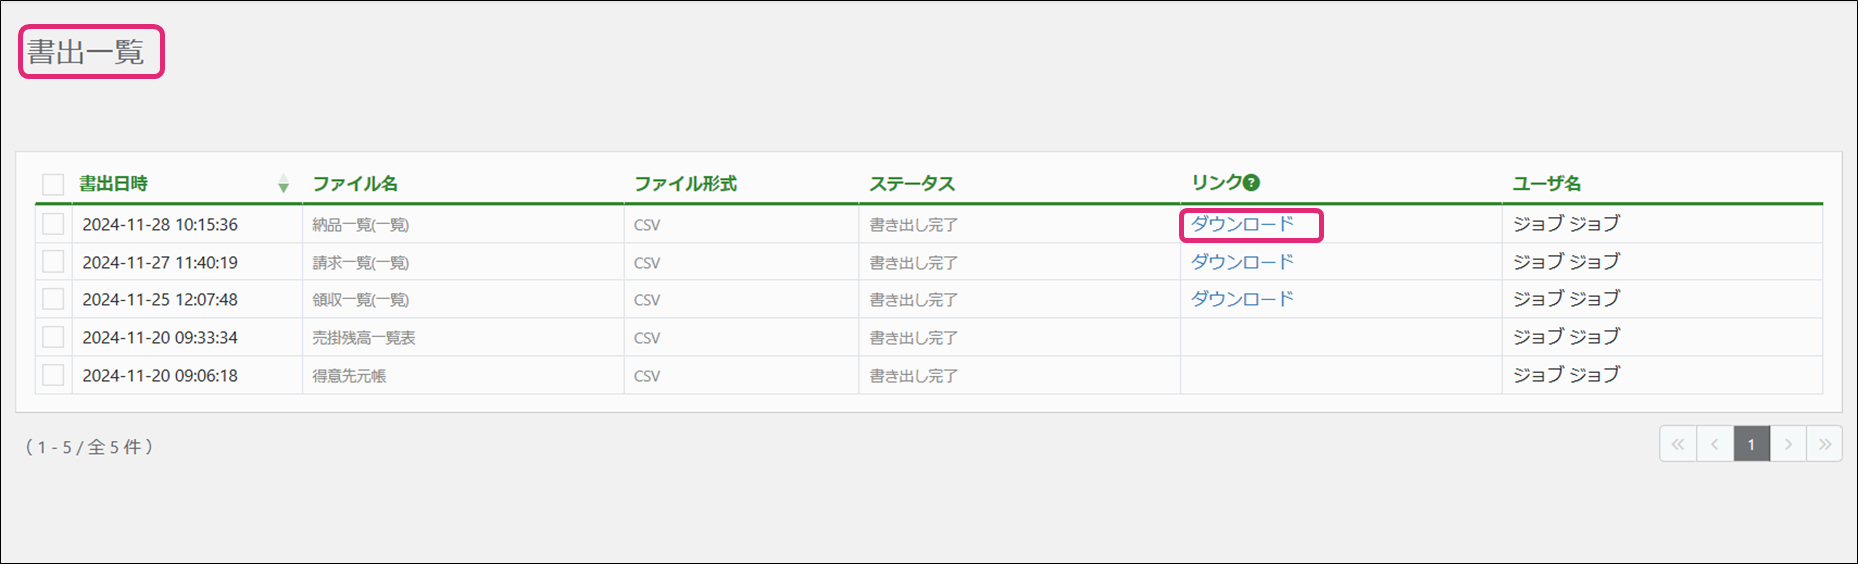The image size is (1858, 564).
Task: Download the 請求一覧(一覧) CSV file
Action: point(1242,262)
